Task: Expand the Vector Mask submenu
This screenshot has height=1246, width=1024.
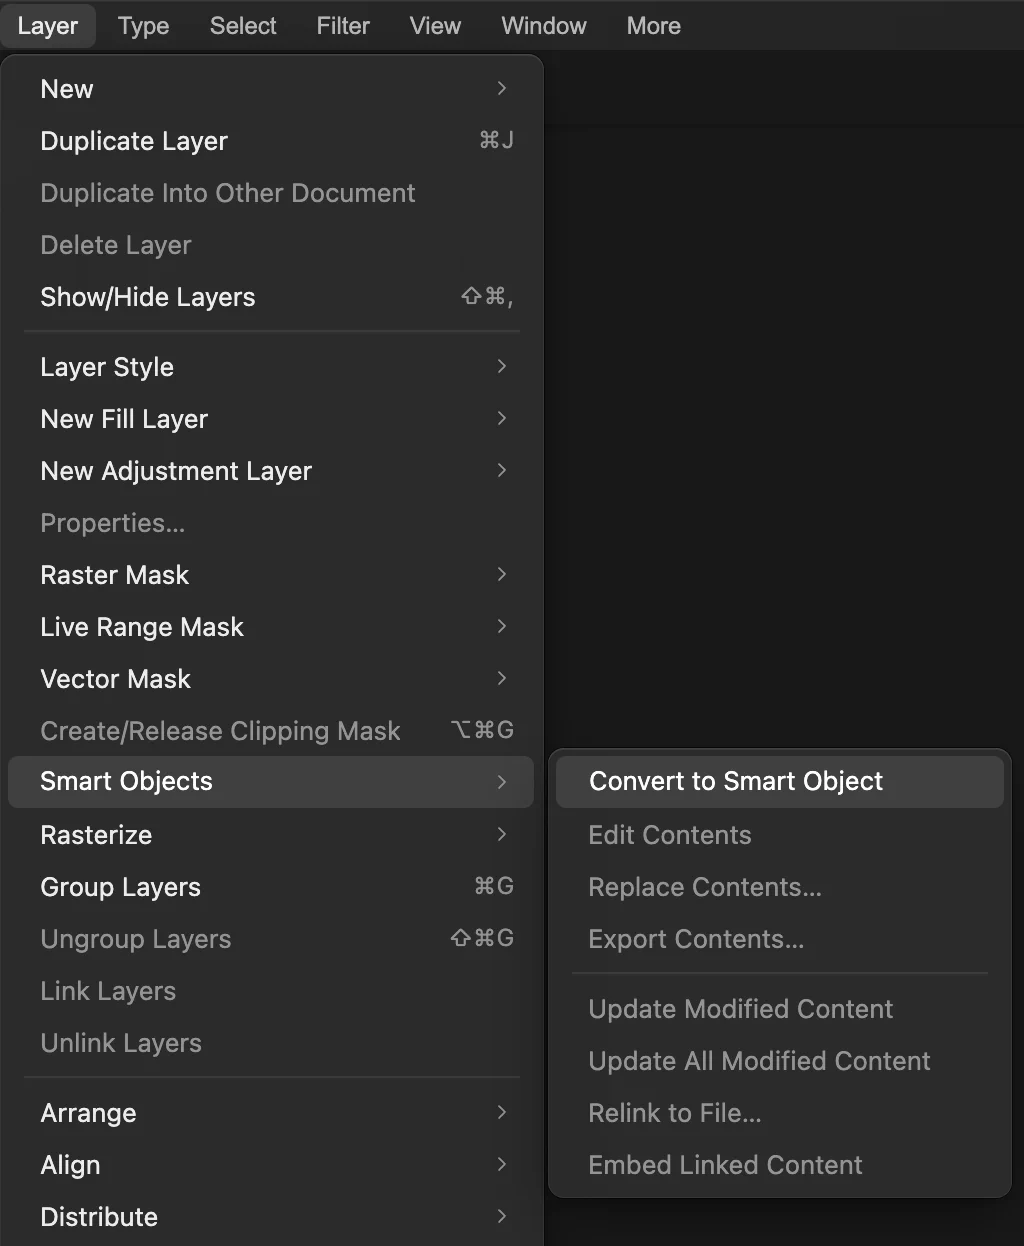Action: pos(271,679)
